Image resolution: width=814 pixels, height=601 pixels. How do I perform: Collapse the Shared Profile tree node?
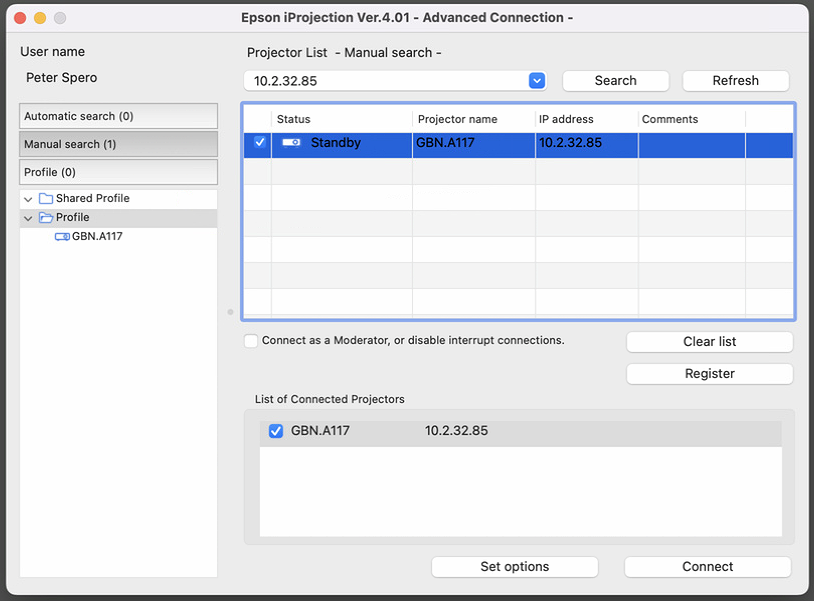28,199
